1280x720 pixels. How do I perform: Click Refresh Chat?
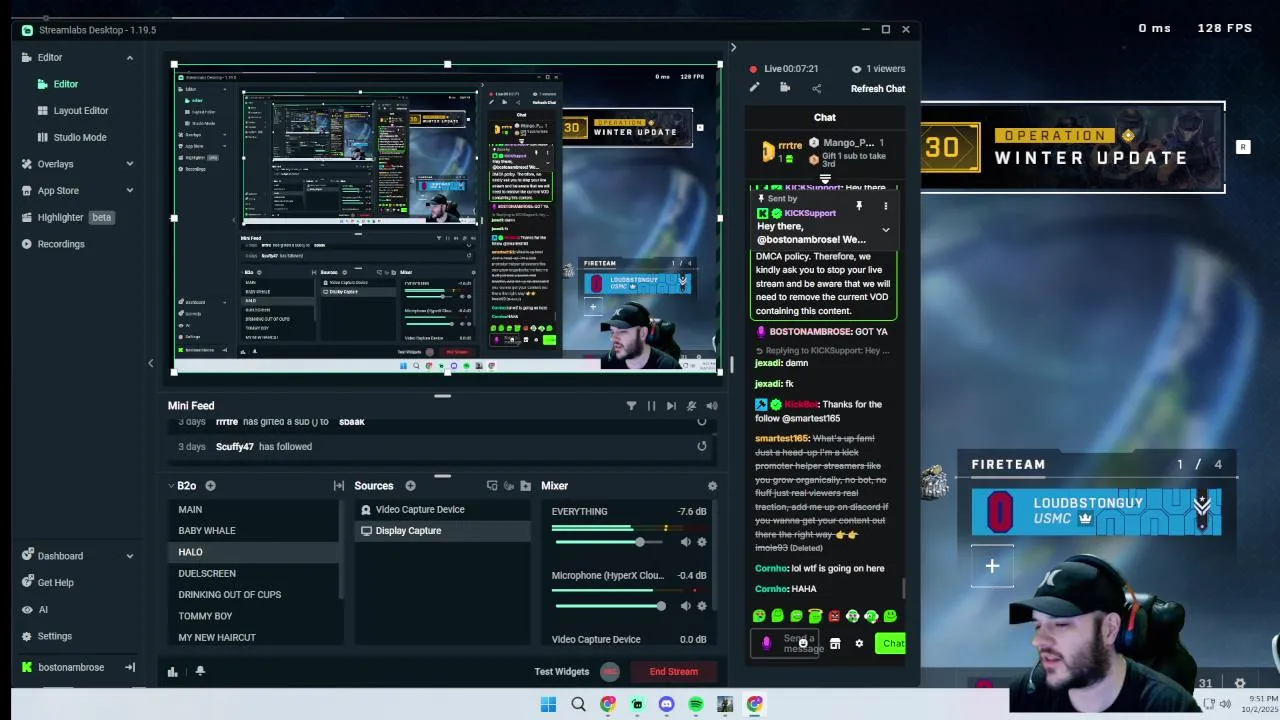pyautogui.click(x=878, y=89)
